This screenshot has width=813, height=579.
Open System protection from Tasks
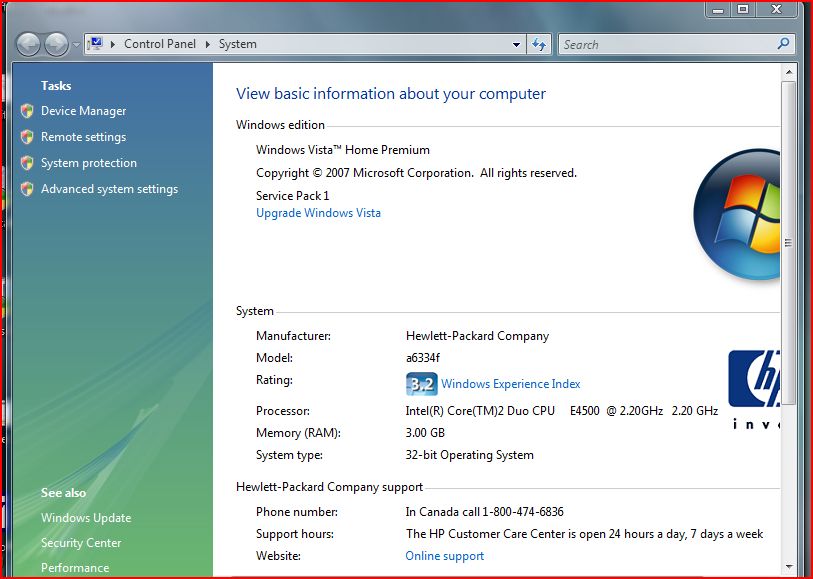[x=89, y=163]
